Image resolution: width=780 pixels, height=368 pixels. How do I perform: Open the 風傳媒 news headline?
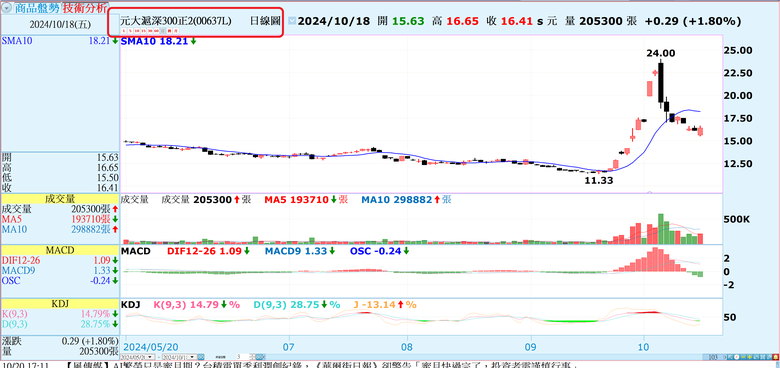(321, 366)
